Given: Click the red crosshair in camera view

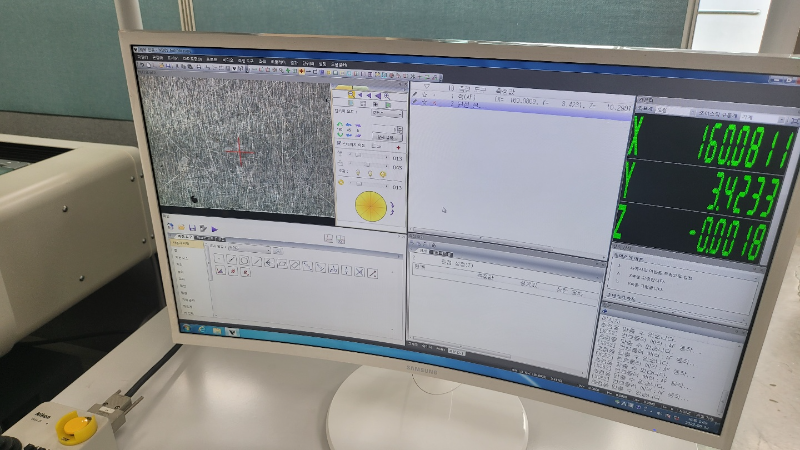Looking at the screenshot, I should click(x=239, y=152).
